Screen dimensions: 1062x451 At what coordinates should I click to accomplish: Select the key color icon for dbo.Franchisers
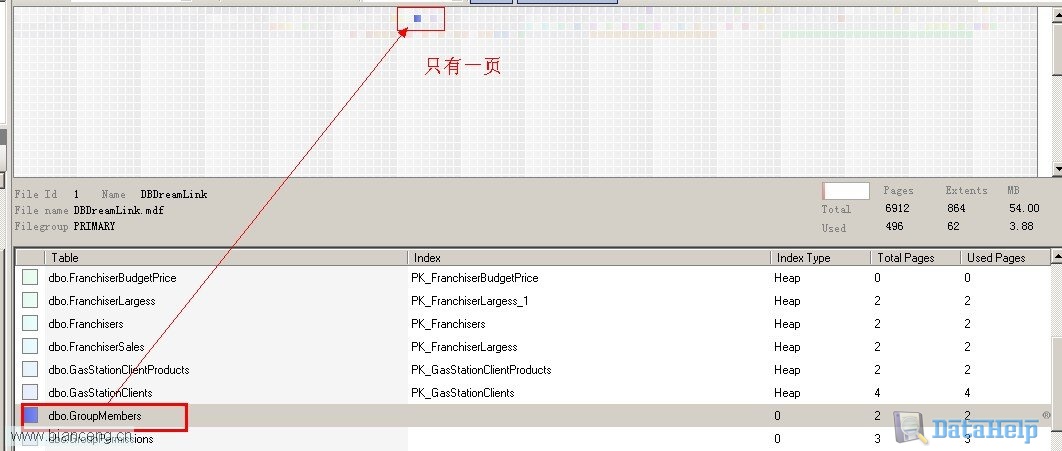coord(30,324)
